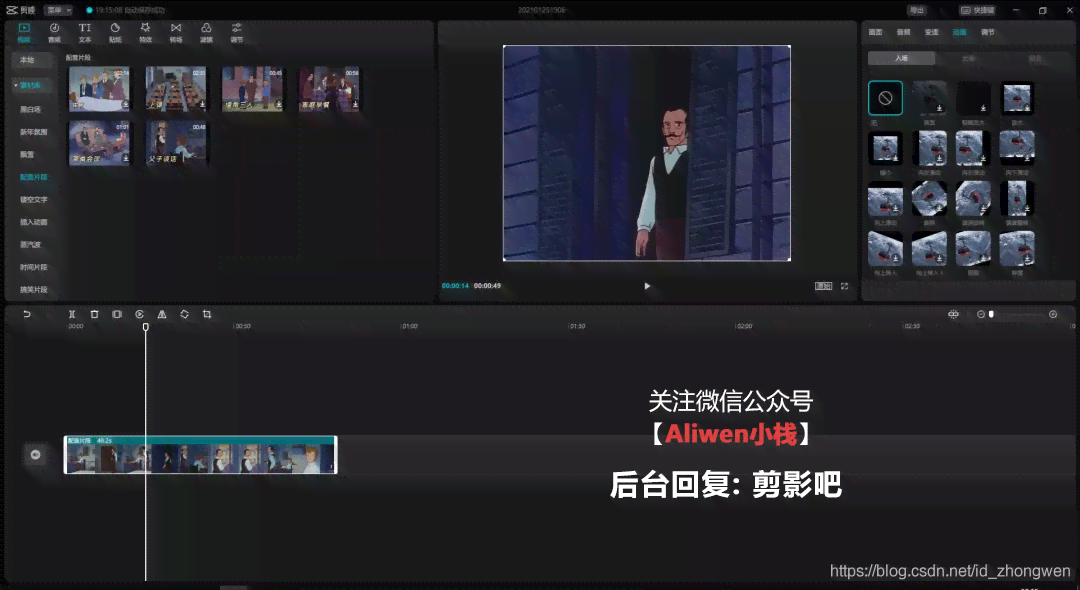
Task: Choose the 放大 zoom-in animation thumbnail
Action: (1017, 98)
